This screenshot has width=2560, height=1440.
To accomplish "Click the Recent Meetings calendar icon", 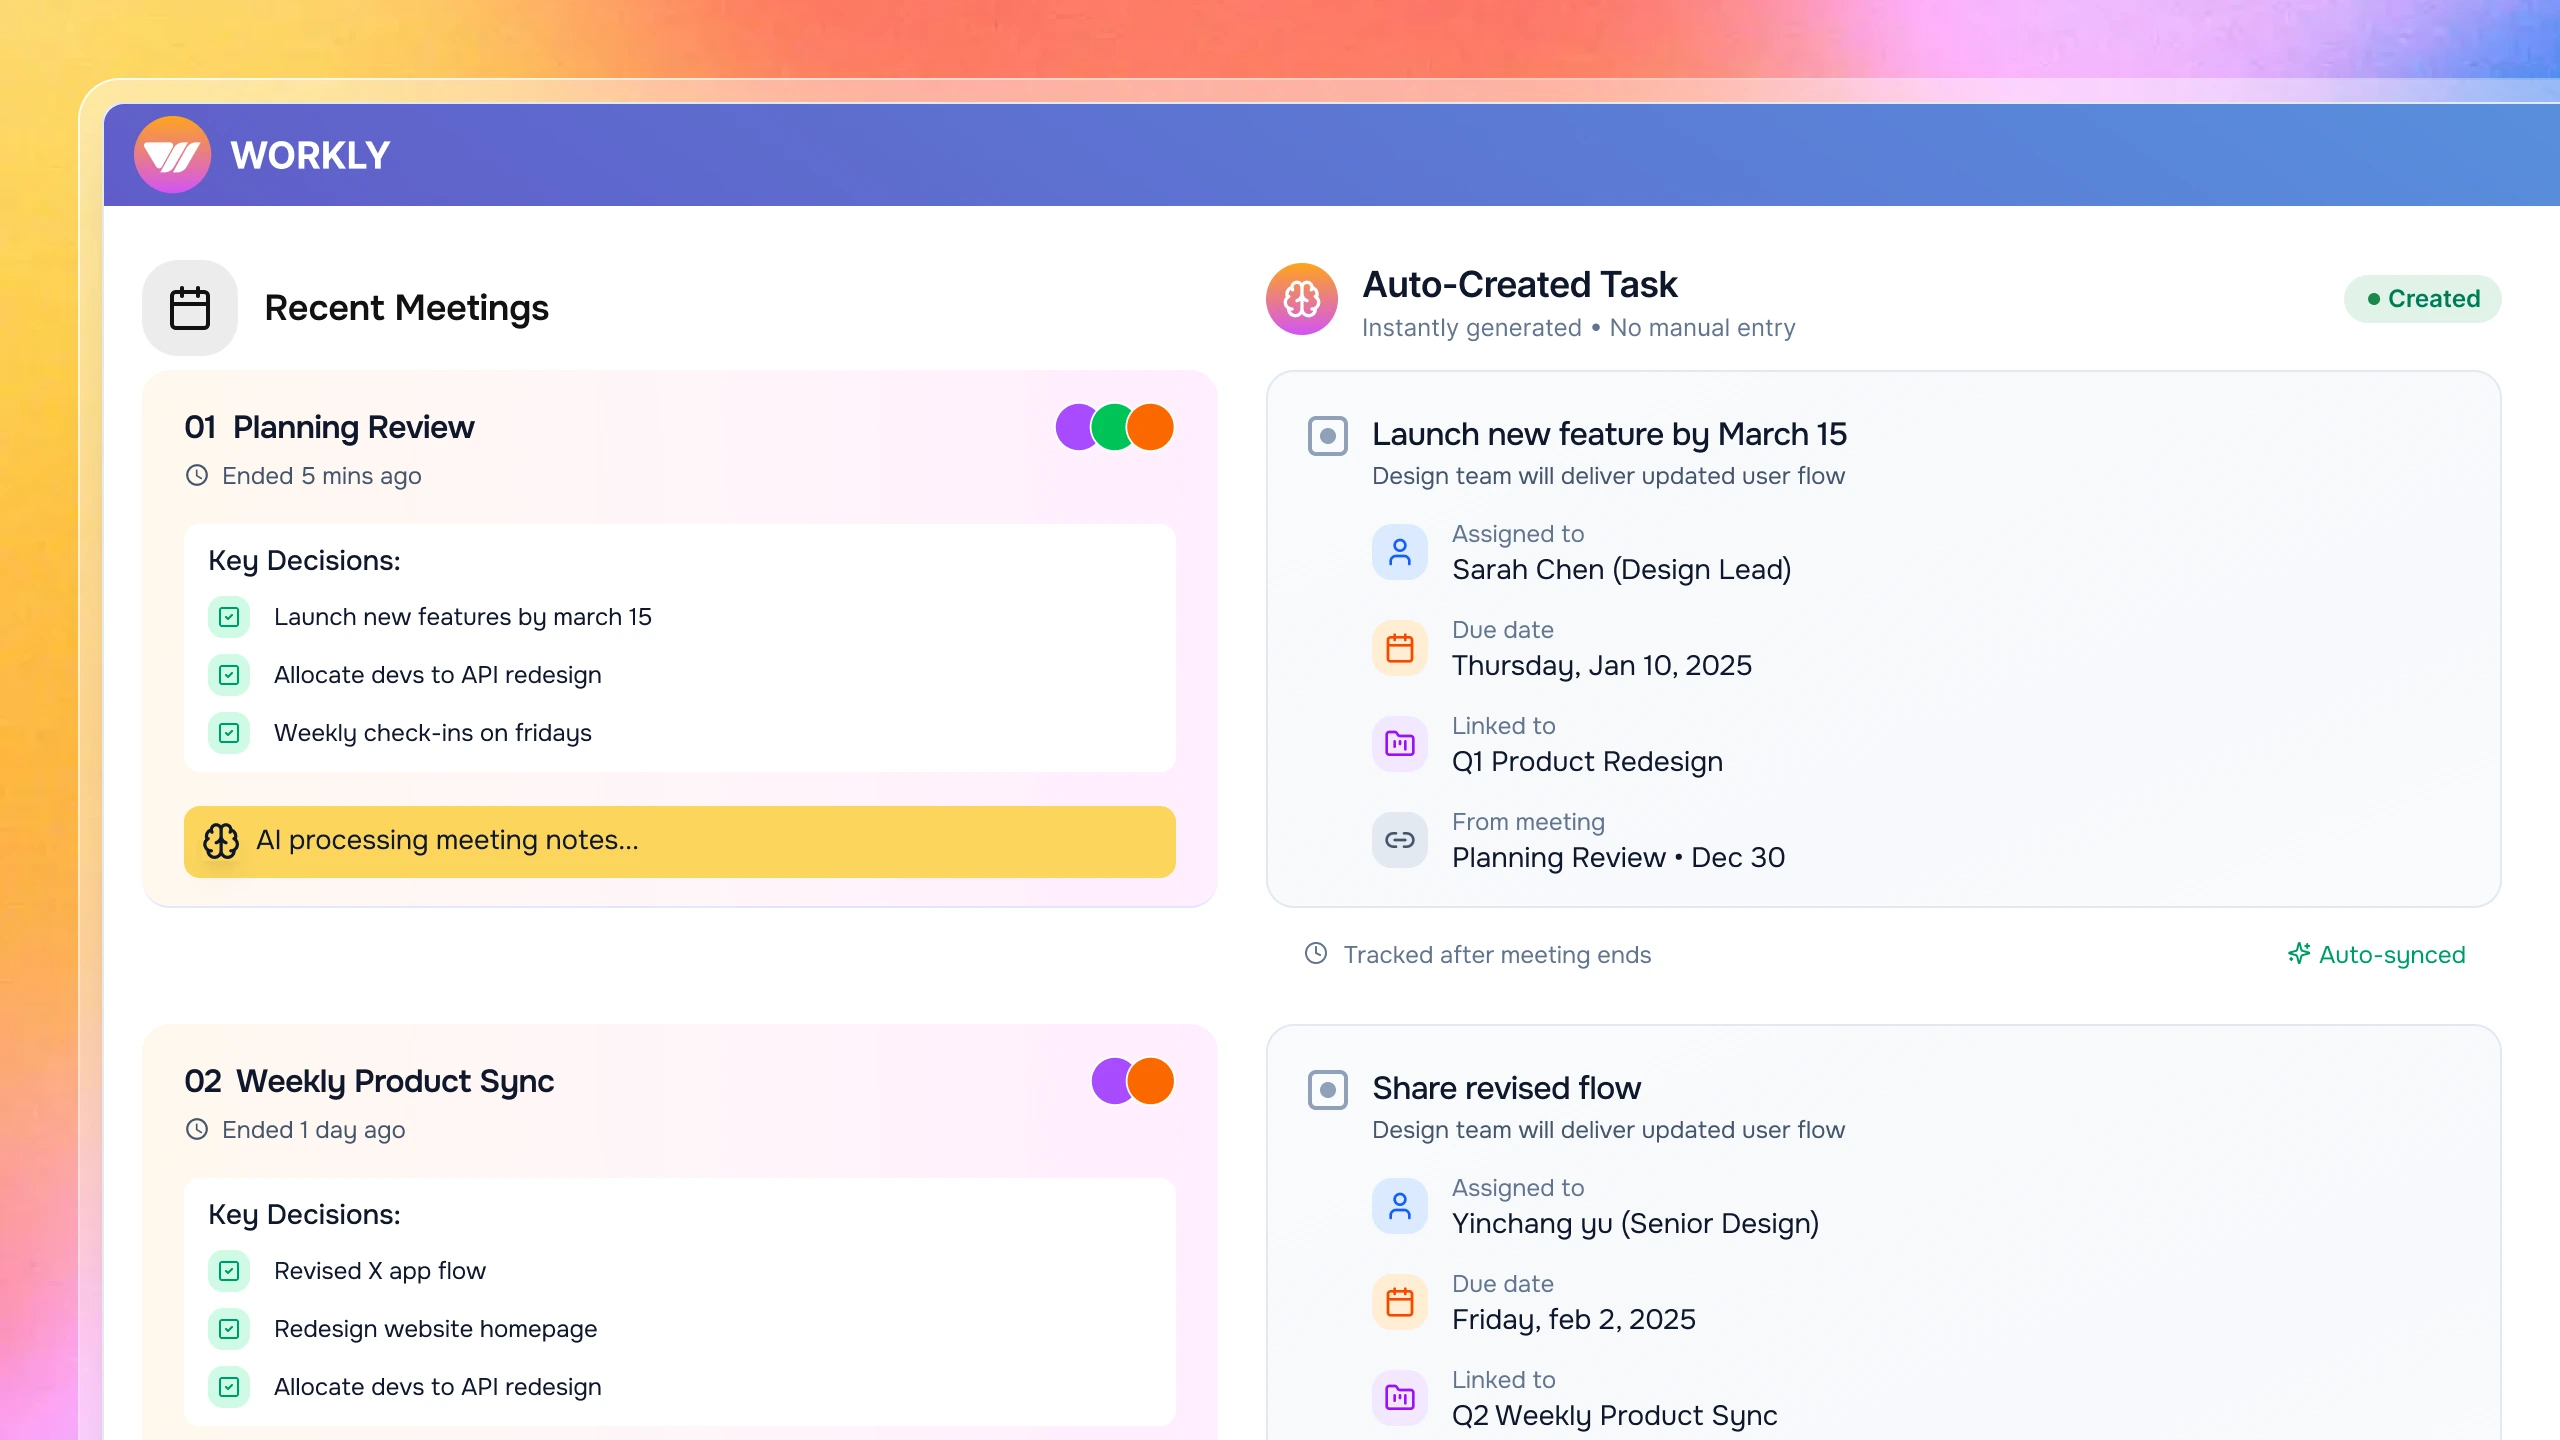I will (190, 308).
